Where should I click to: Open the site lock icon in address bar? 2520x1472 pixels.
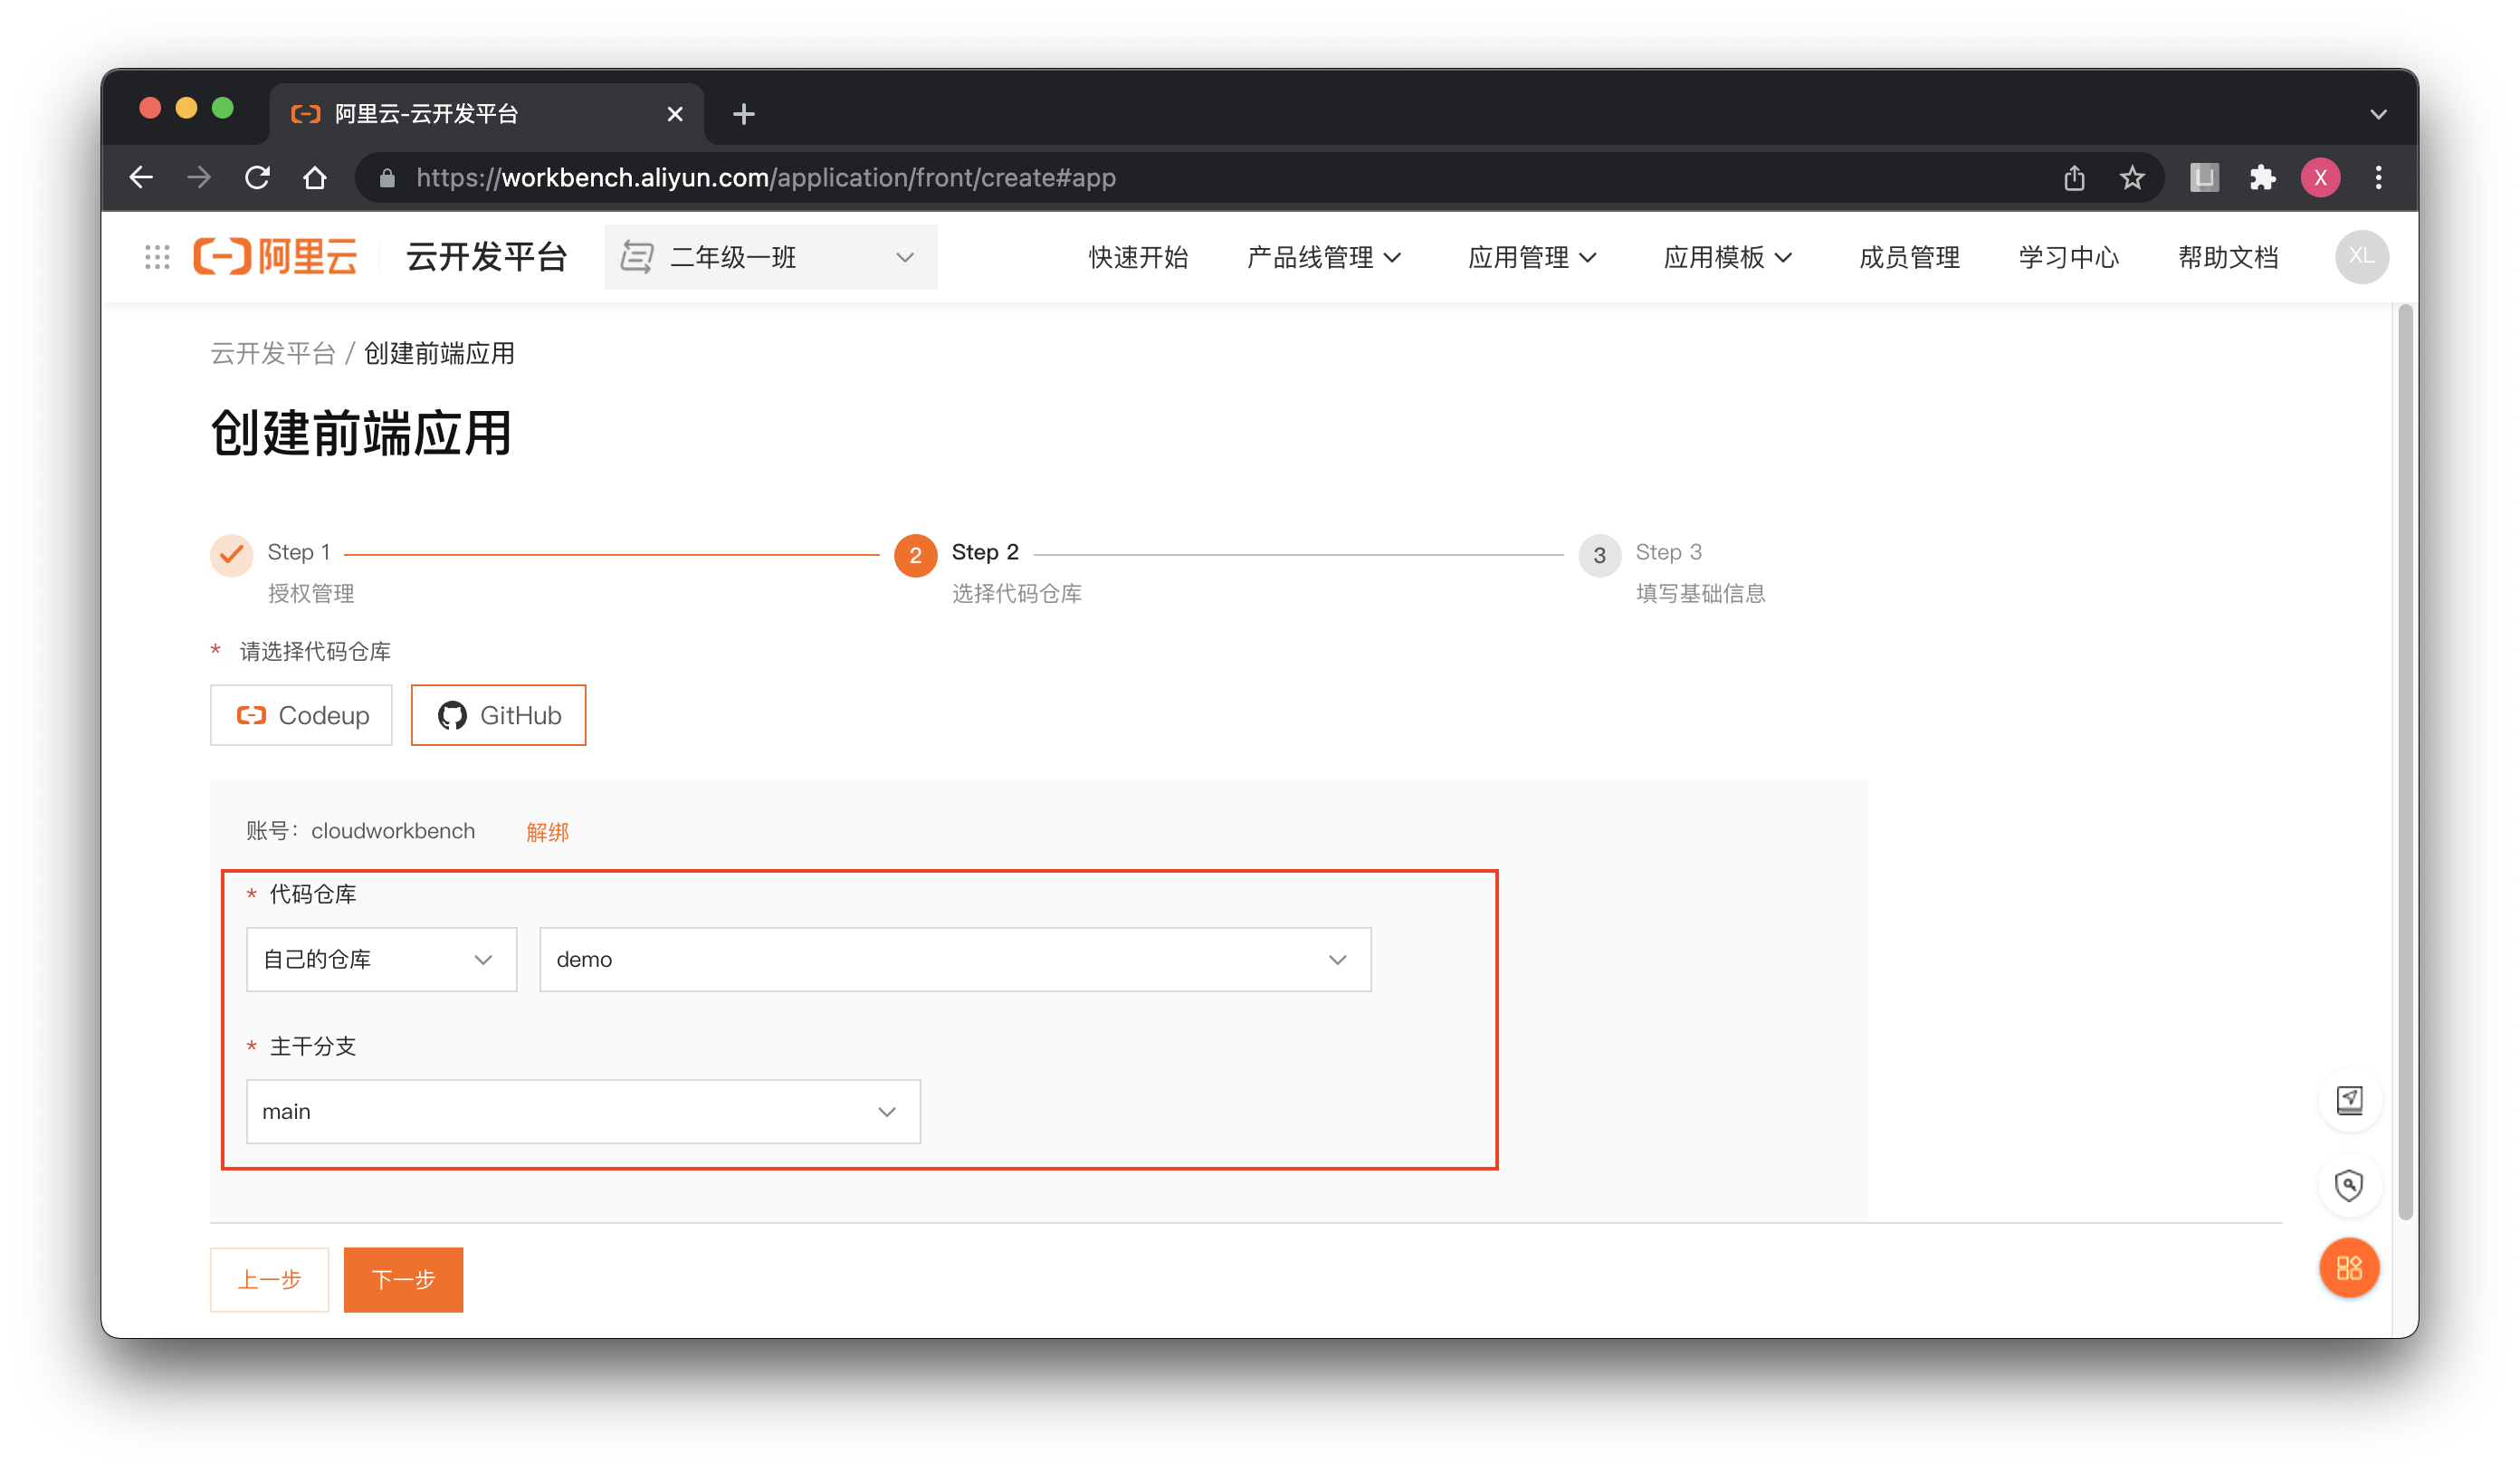coord(387,178)
